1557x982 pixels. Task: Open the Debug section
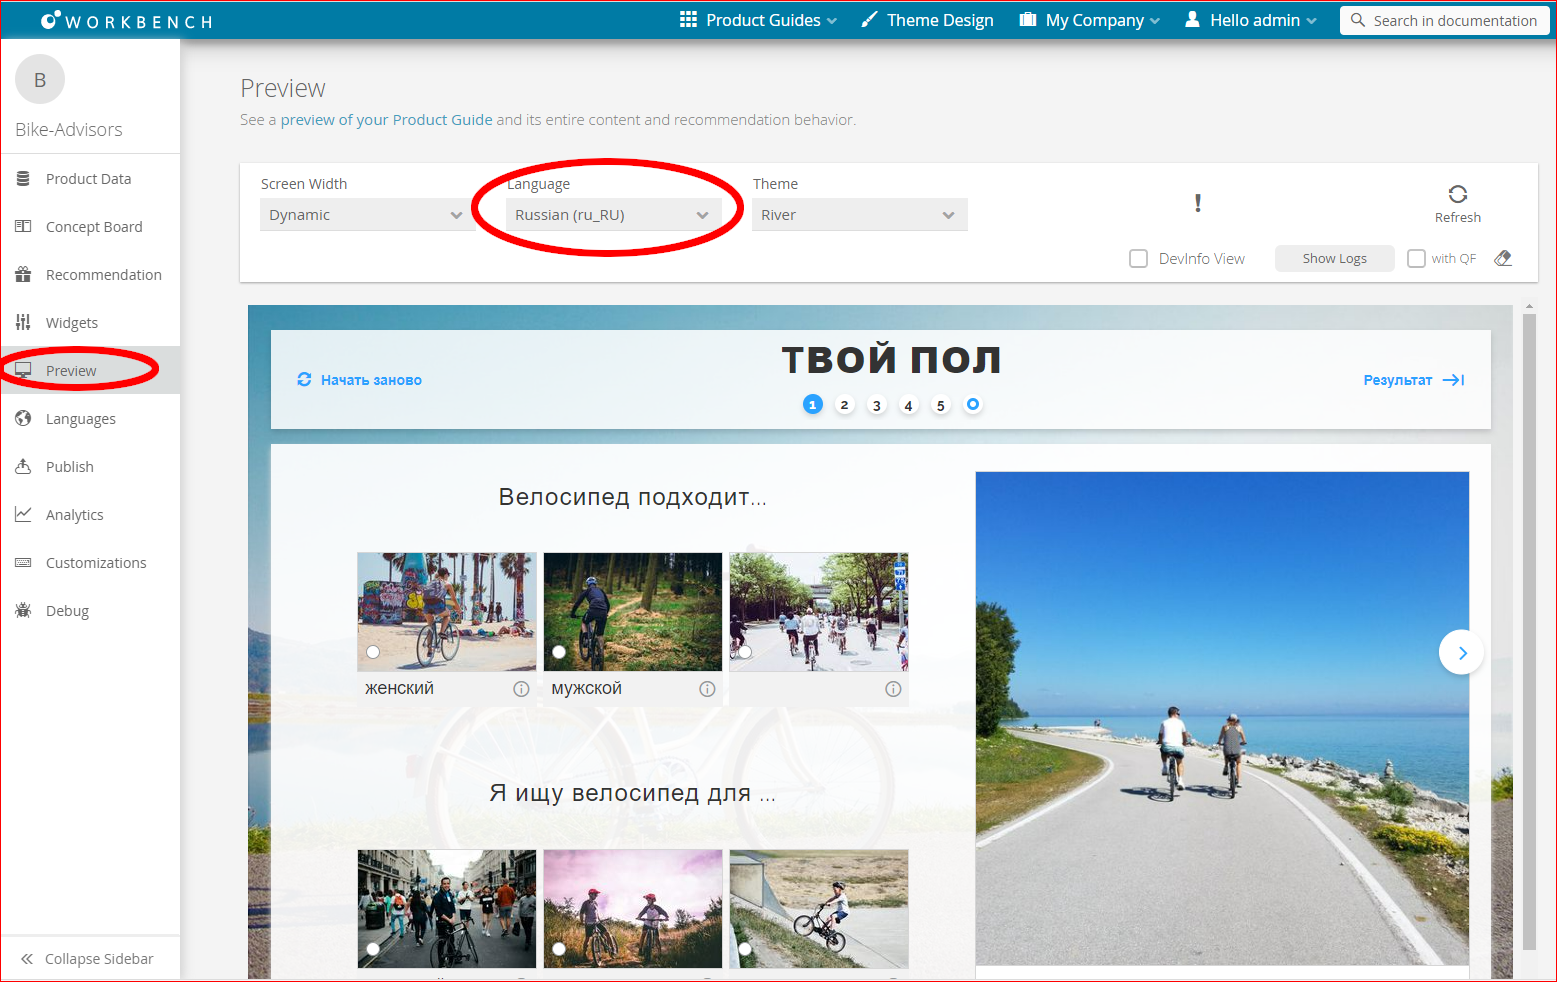click(90, 611)
